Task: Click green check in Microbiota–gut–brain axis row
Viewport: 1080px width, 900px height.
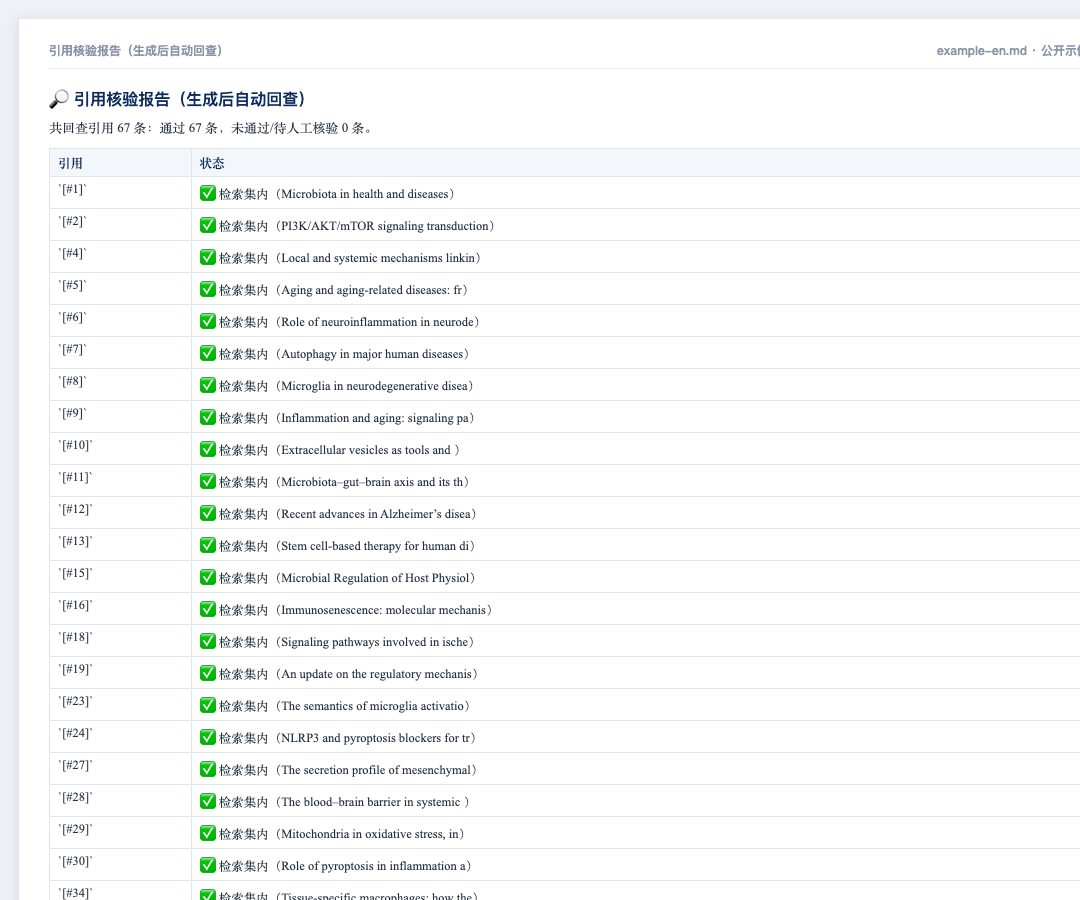Action: coord(208,481)
